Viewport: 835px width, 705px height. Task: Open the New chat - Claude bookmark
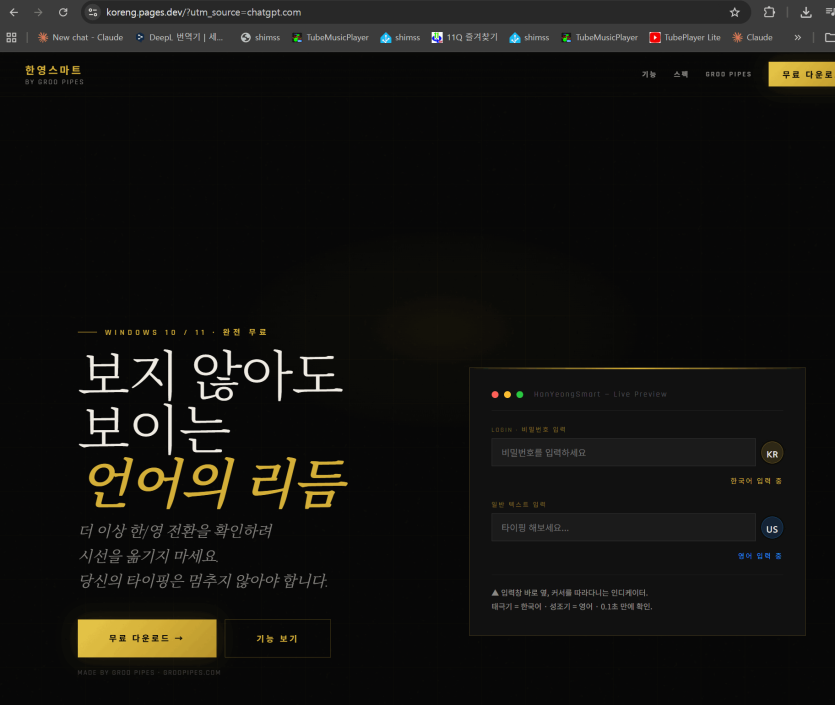pos(80,37)
